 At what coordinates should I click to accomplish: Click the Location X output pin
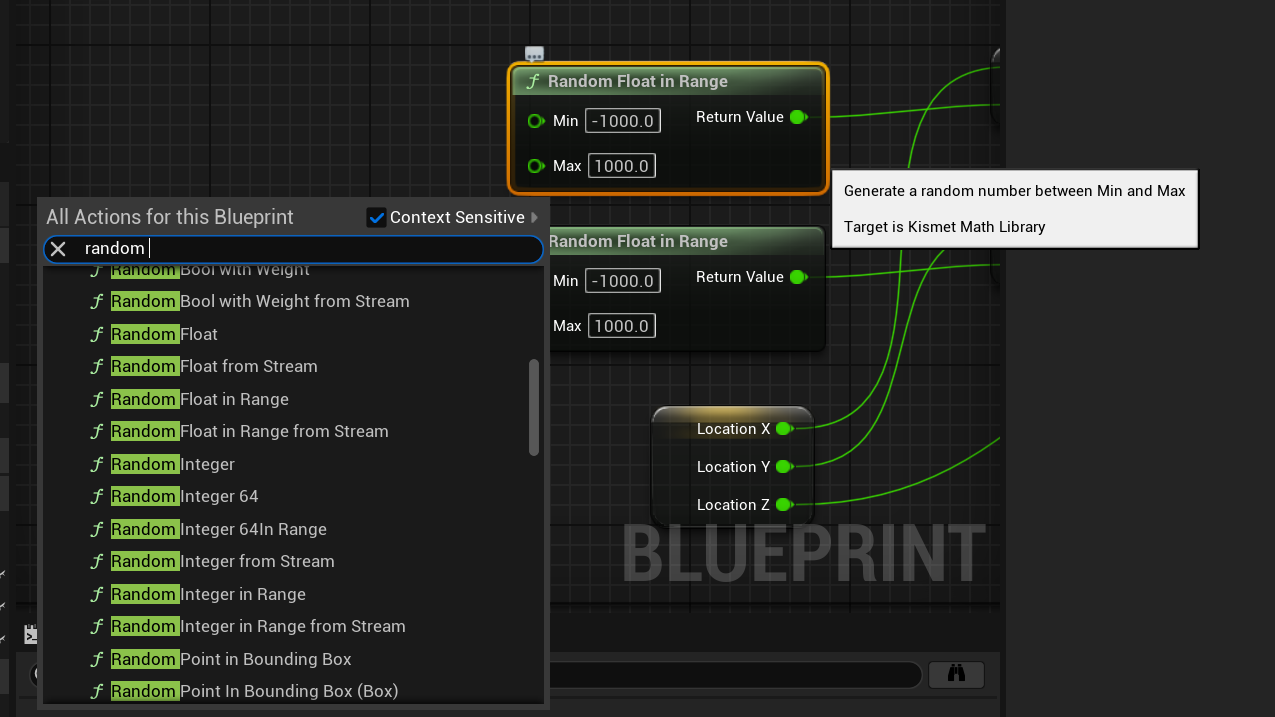coord(784,429)
